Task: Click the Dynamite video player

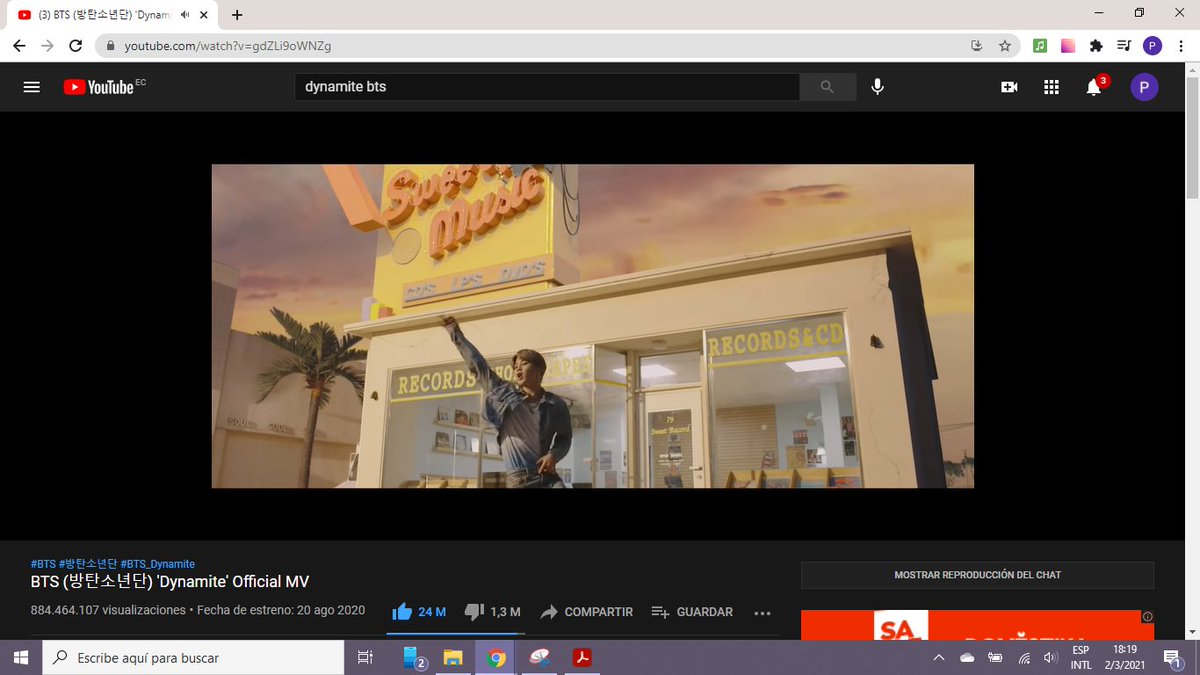Action: [593, 326]
